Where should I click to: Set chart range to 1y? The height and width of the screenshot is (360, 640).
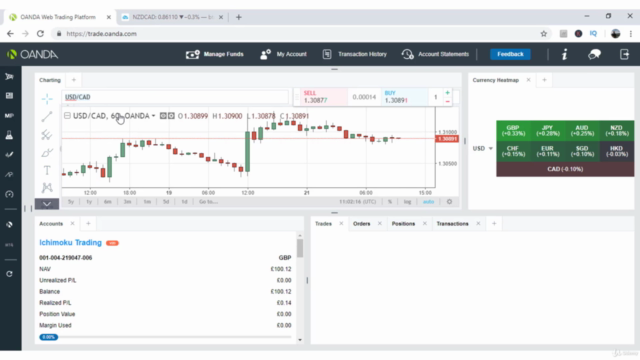coord(89,202)
